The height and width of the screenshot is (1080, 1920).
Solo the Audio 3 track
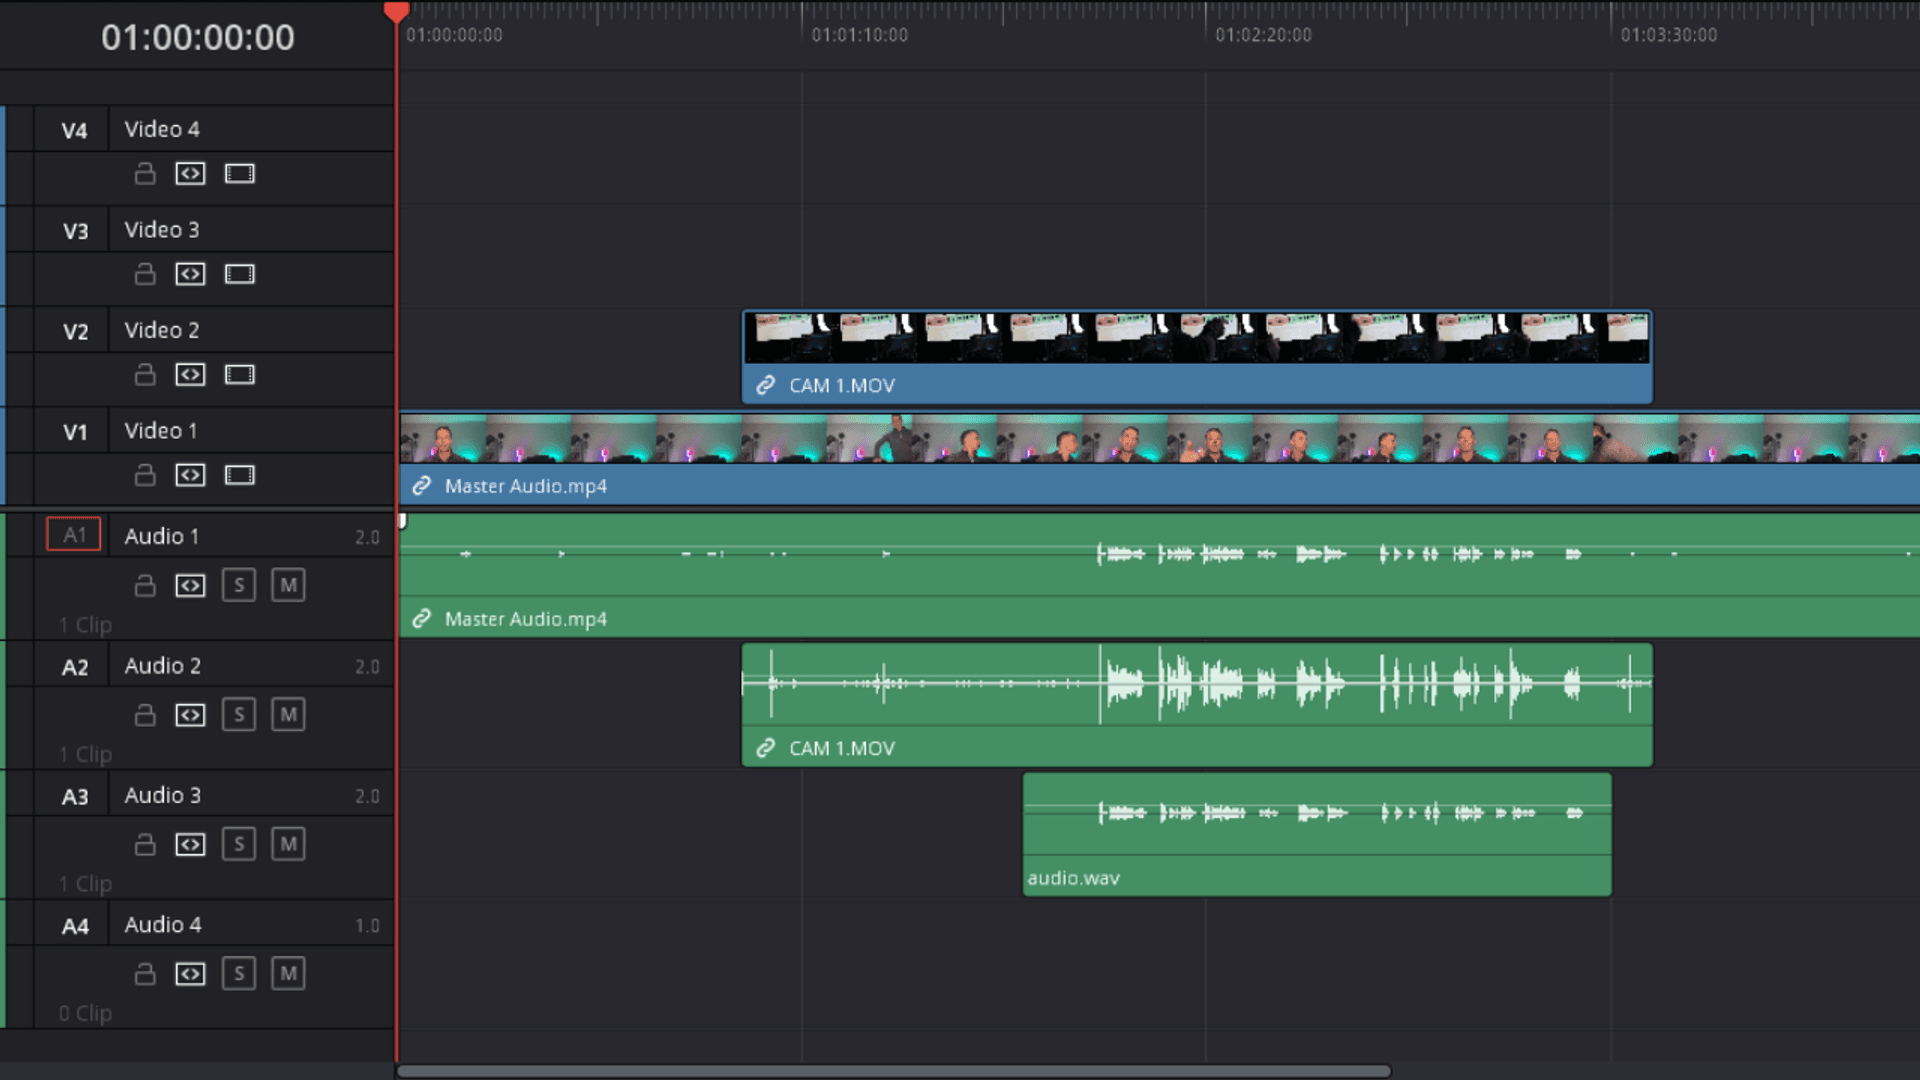(239, 845)
